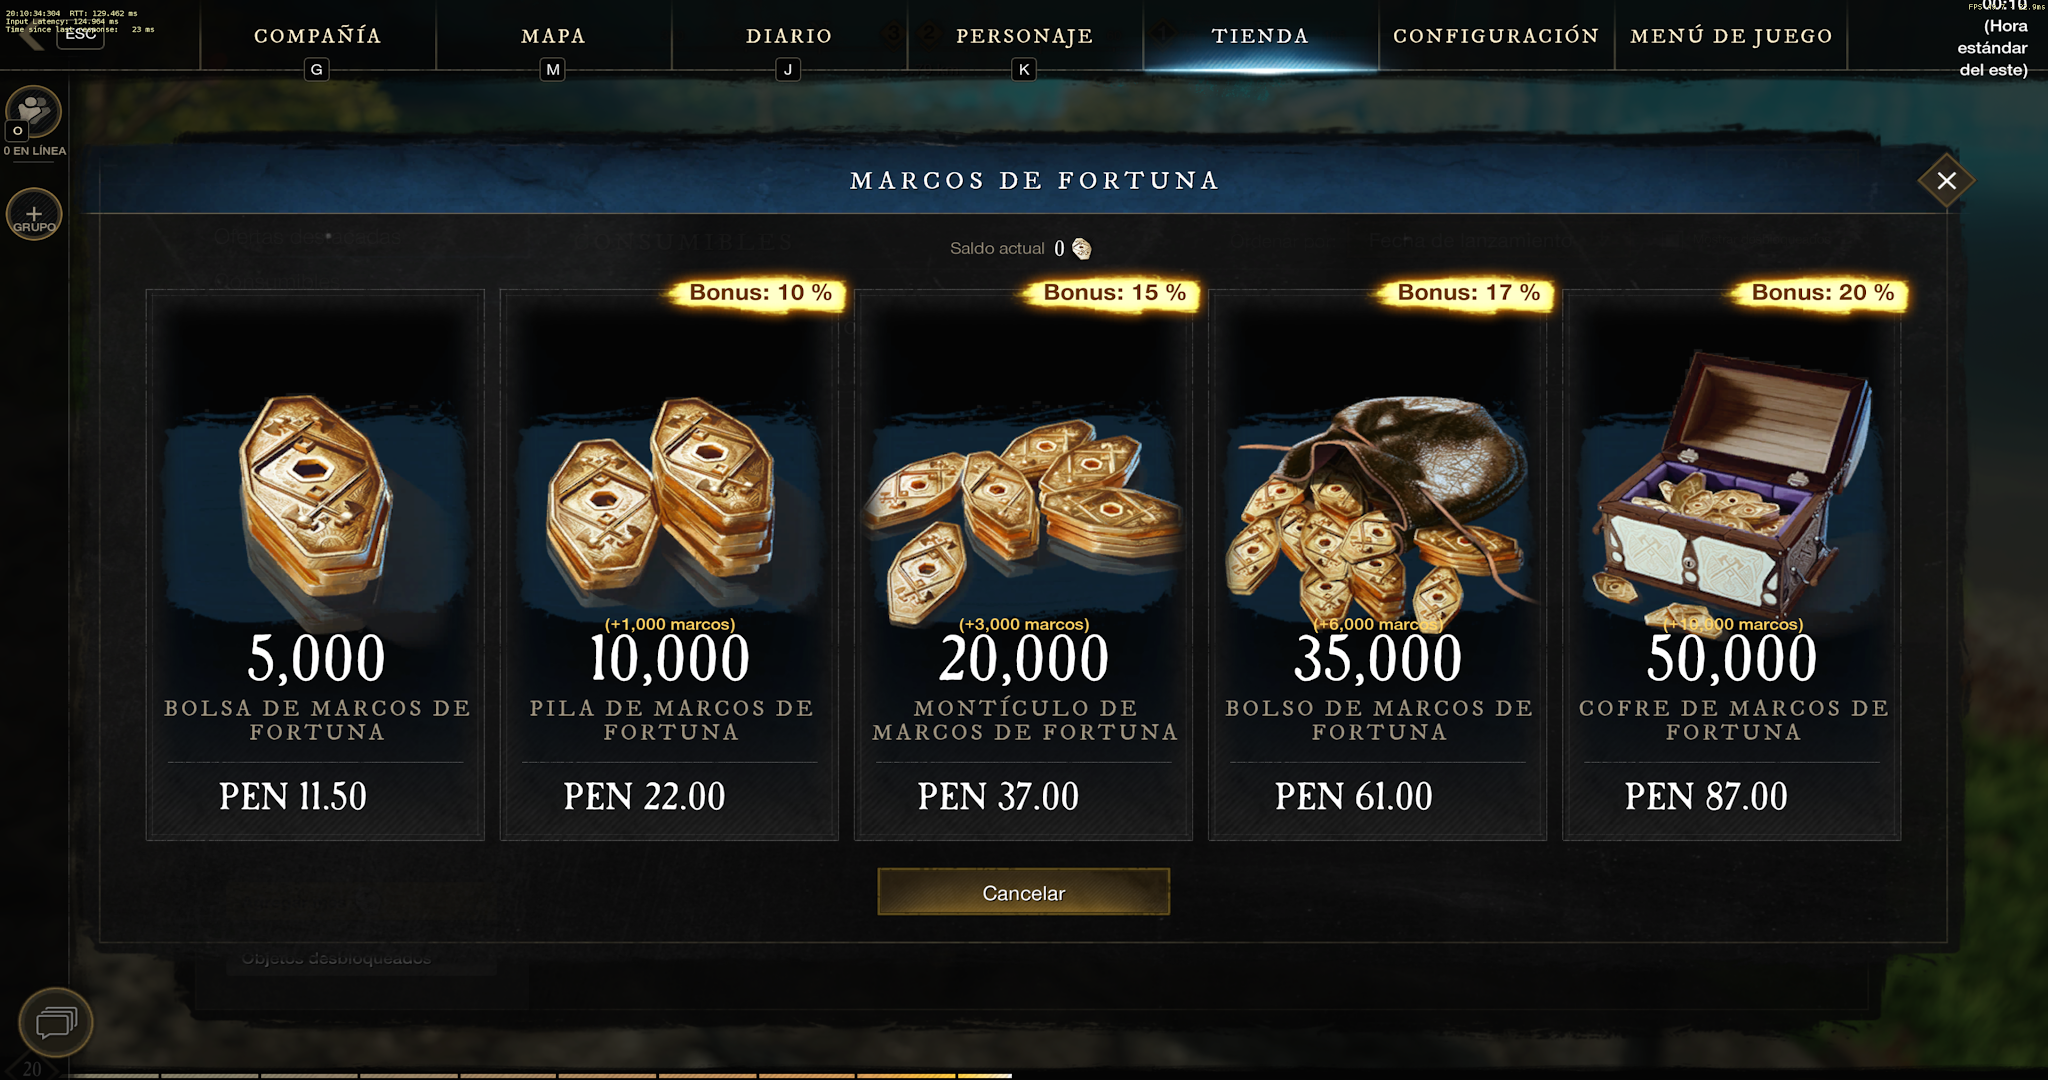Switch to the Mapa tab
The height and width of the screenshot is (1080, 2048).
(553, 36)
